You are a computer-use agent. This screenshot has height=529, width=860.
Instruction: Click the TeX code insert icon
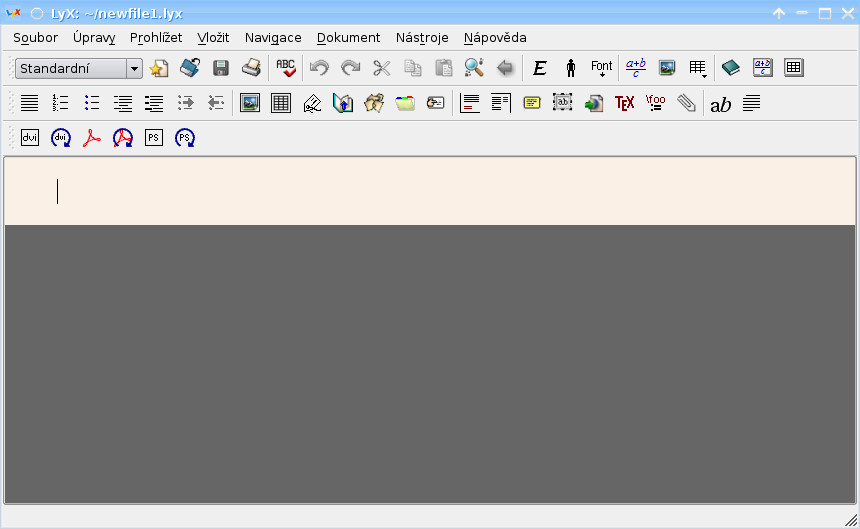pyautogui.click(x=625, y=103)
